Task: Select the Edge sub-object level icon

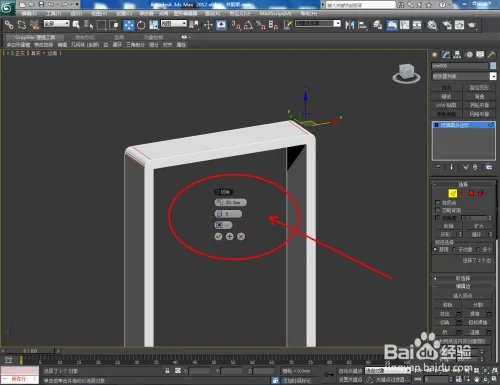Action: (452, 193)
